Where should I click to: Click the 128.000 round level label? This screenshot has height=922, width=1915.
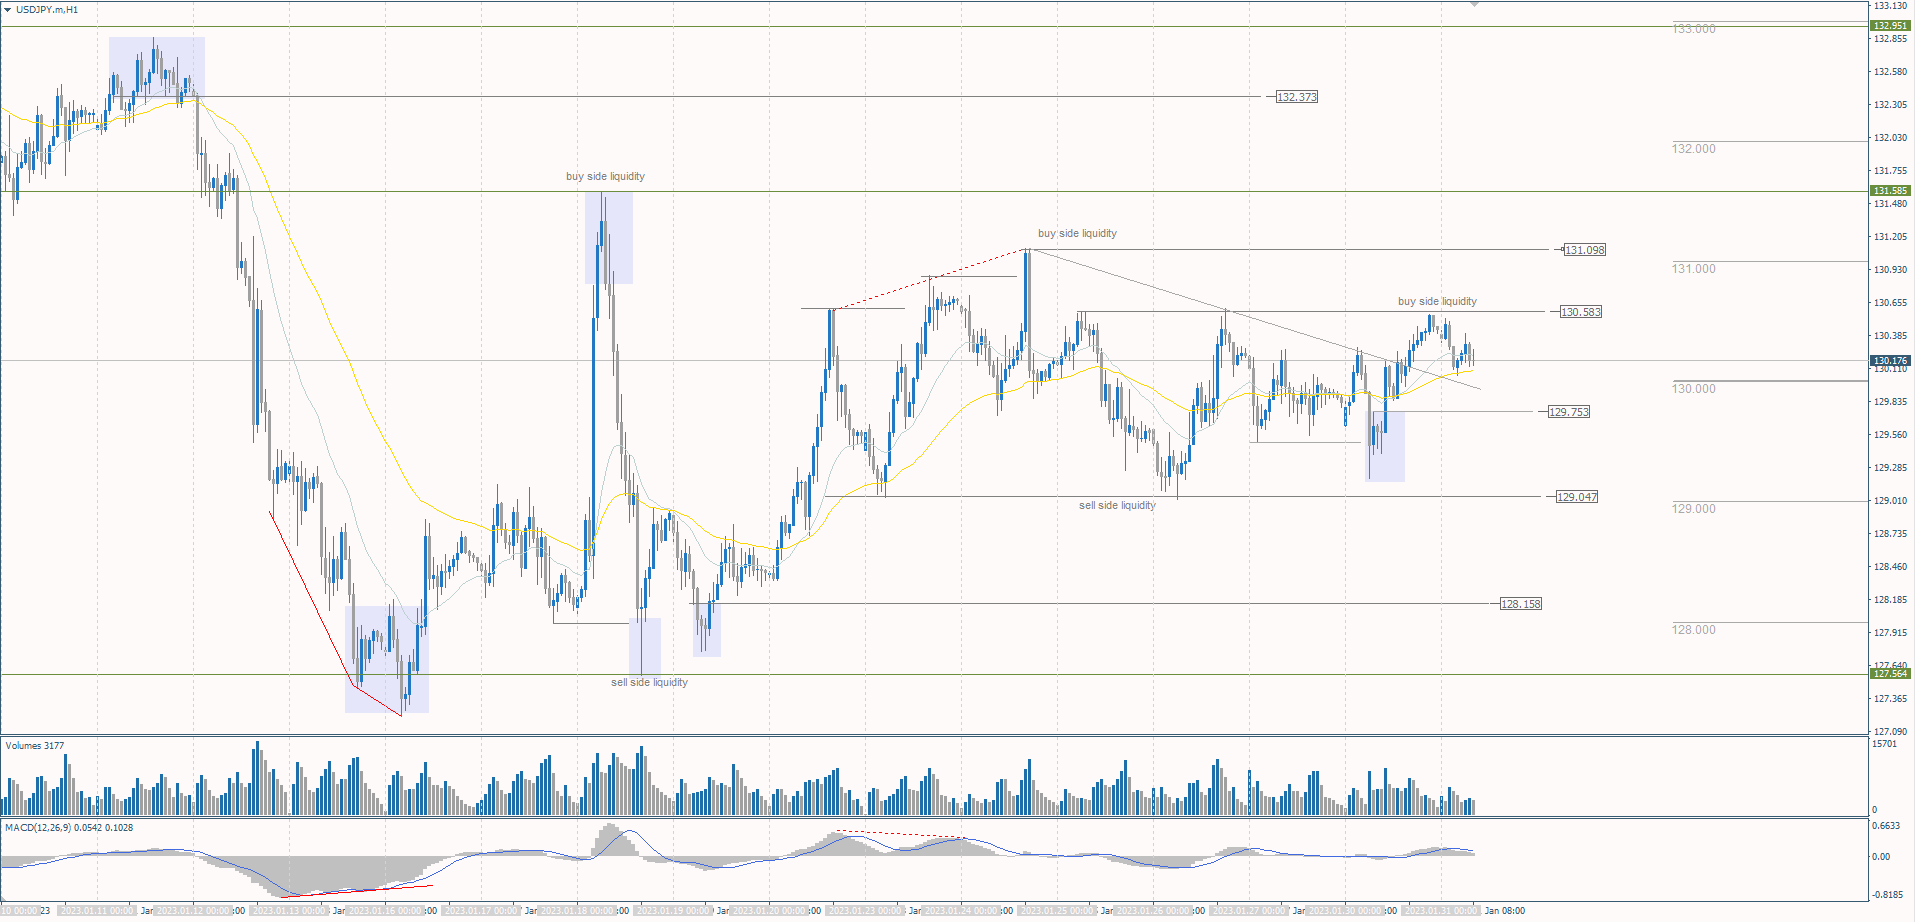[1694, 630]
